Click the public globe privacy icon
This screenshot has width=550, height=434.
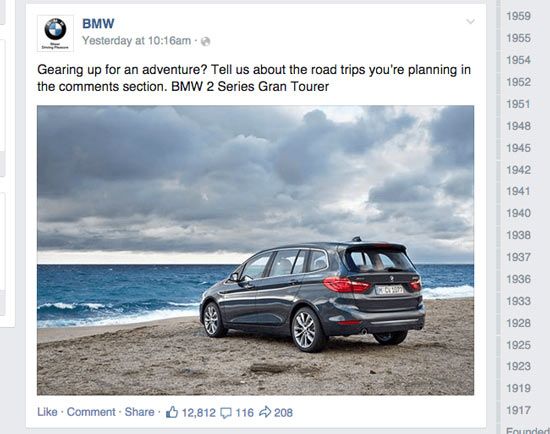pyautogui.click(x=206, y=41)
